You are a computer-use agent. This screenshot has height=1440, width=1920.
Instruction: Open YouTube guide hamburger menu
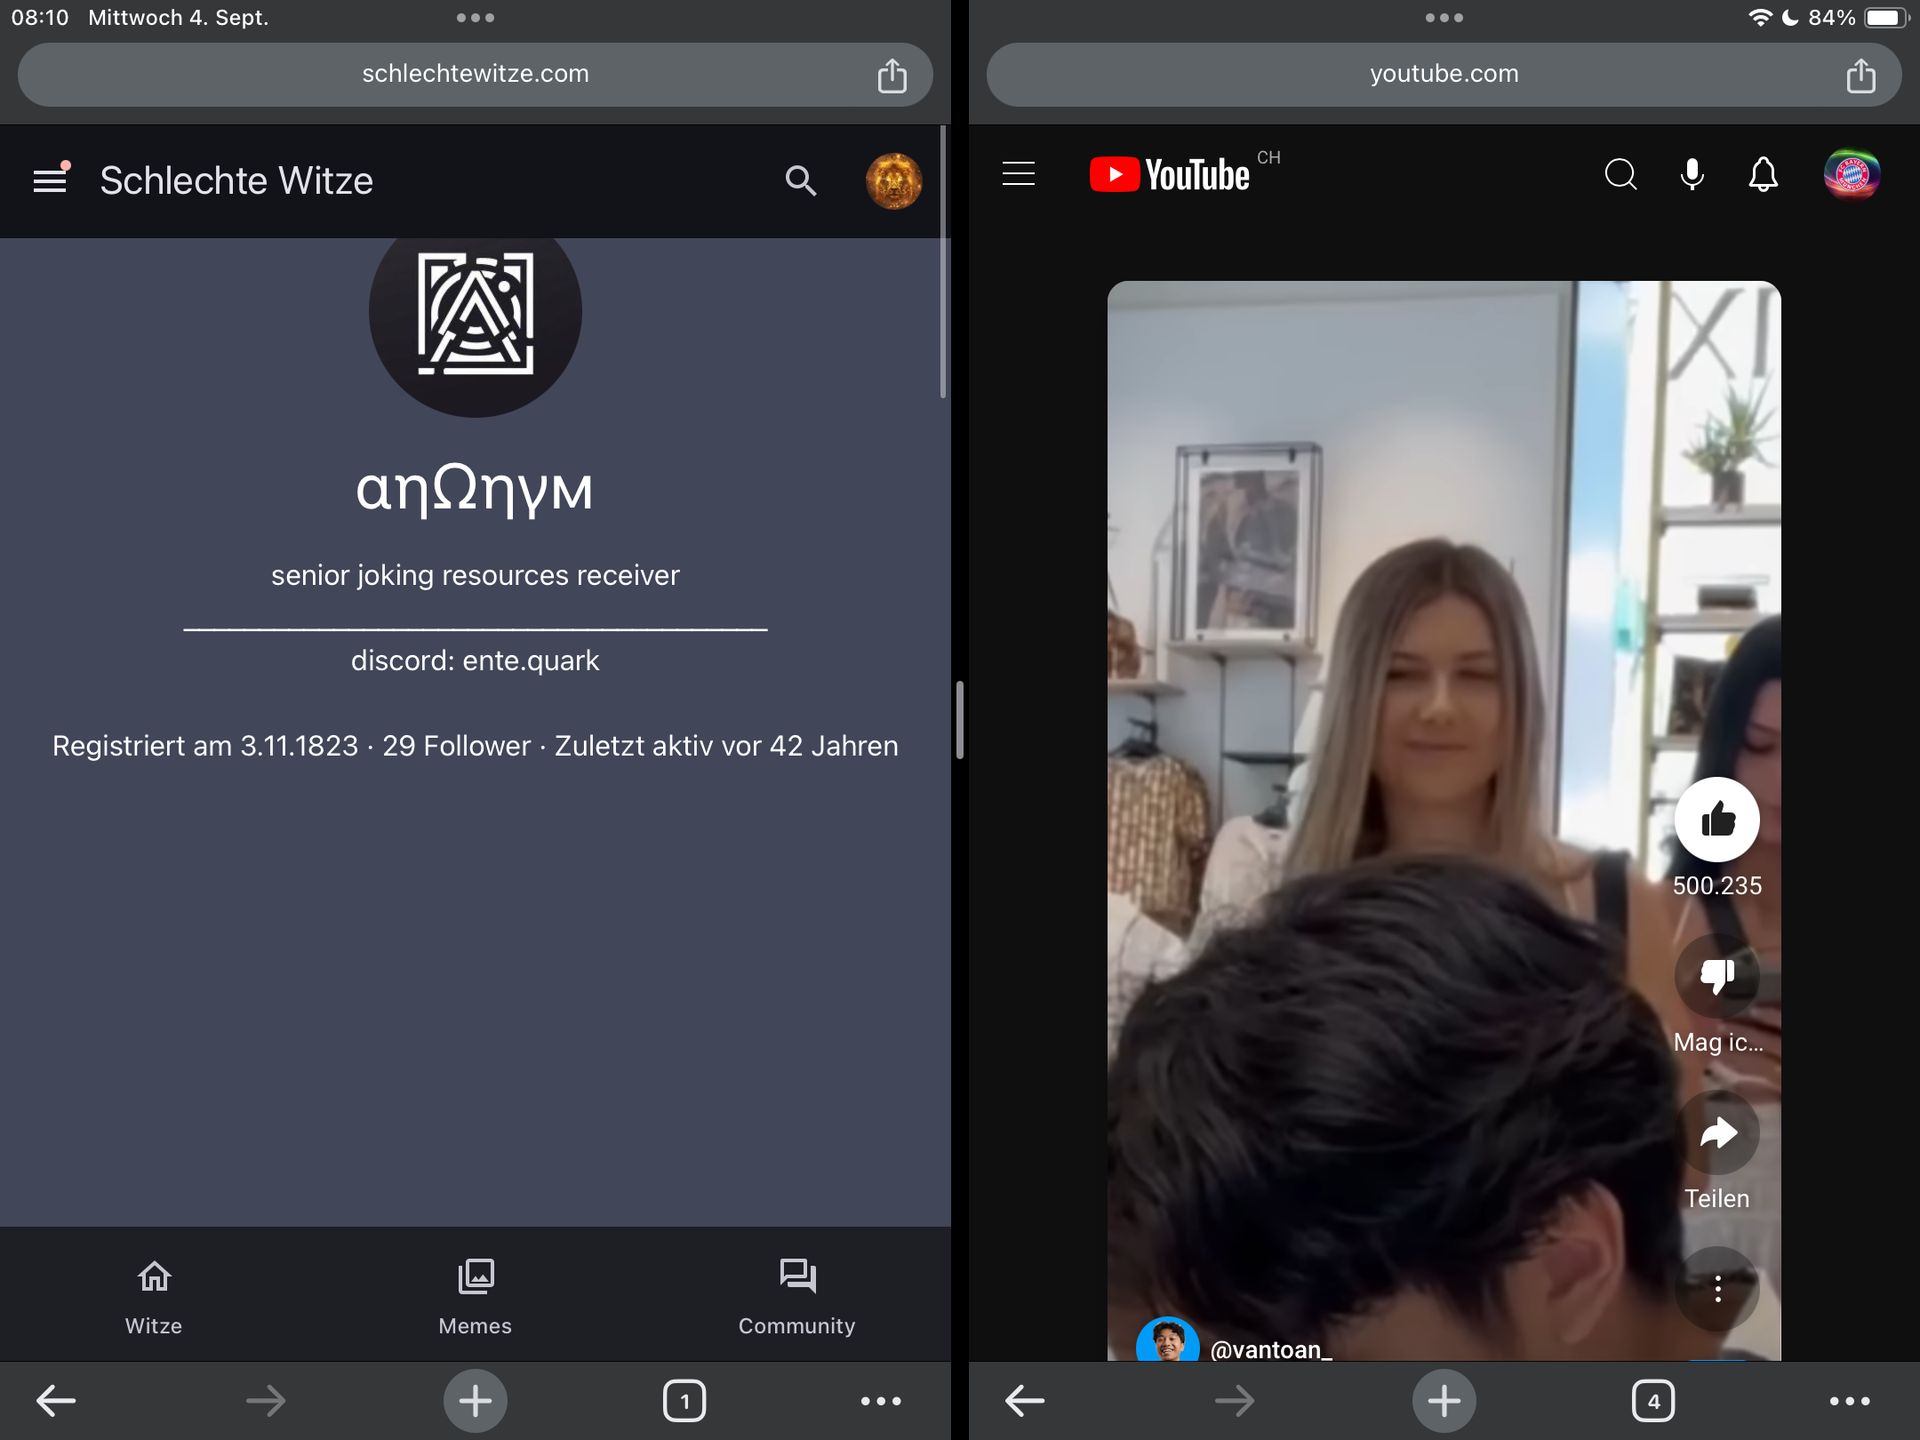tap(1018, 174)
